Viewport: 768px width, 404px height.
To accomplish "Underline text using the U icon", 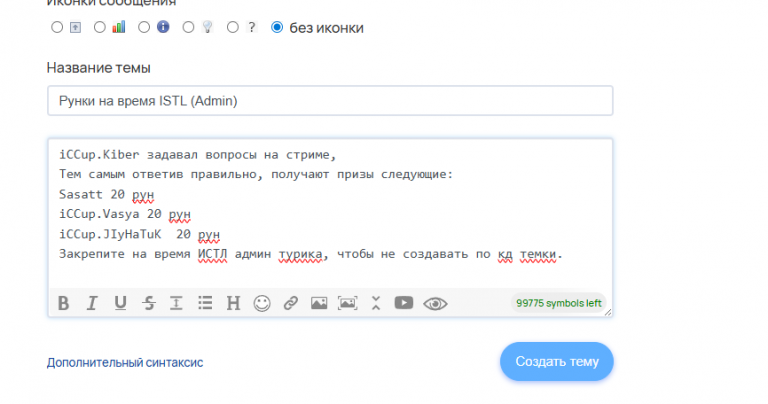I will (120, 303).
